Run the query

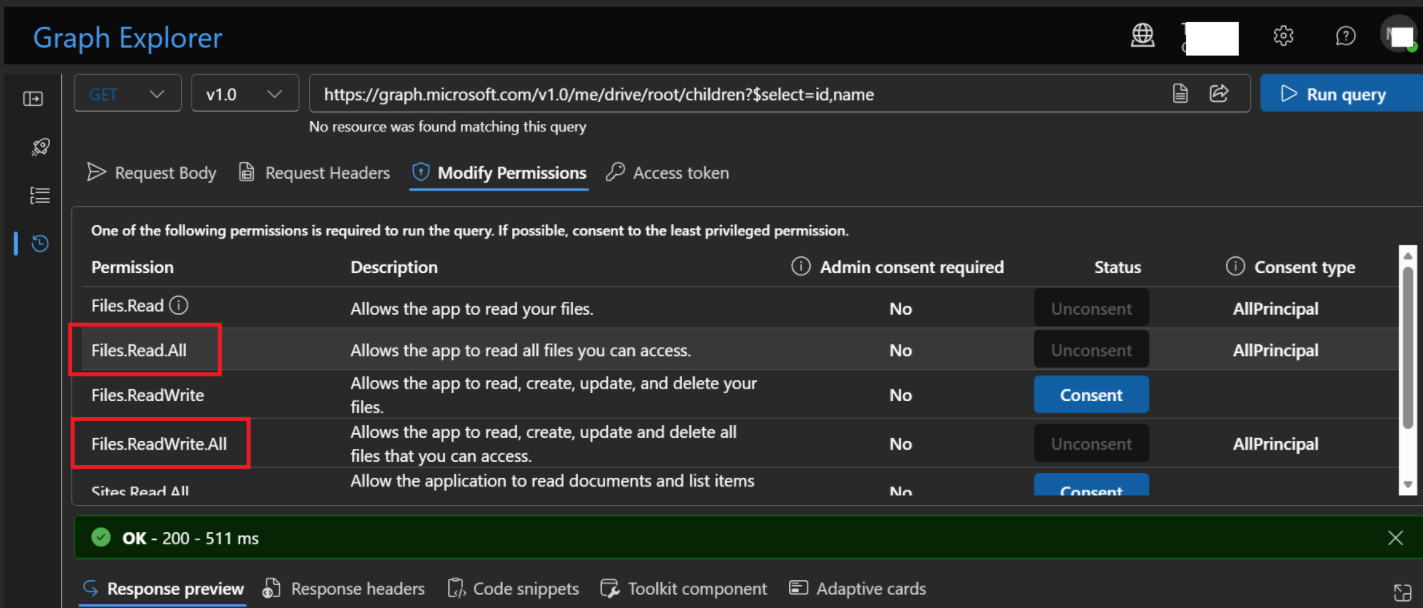pos(1341,94)
